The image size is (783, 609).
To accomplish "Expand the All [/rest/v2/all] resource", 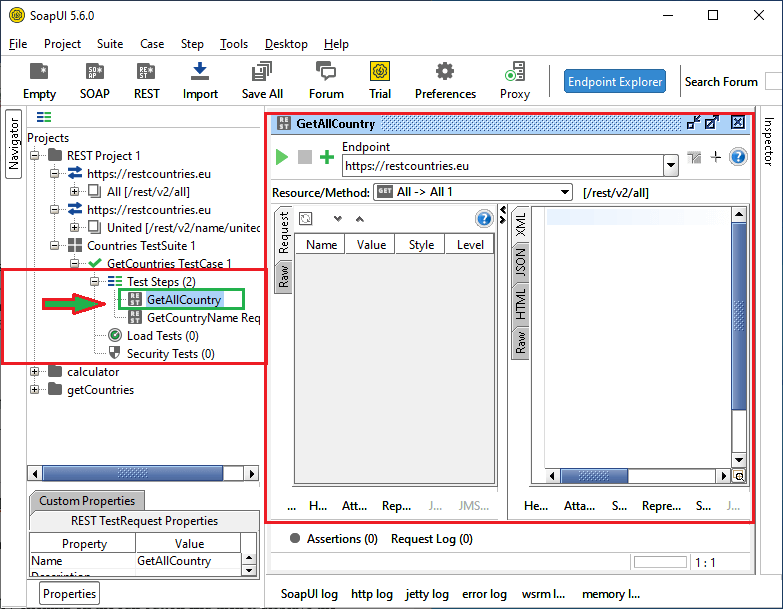I will 74,191.
